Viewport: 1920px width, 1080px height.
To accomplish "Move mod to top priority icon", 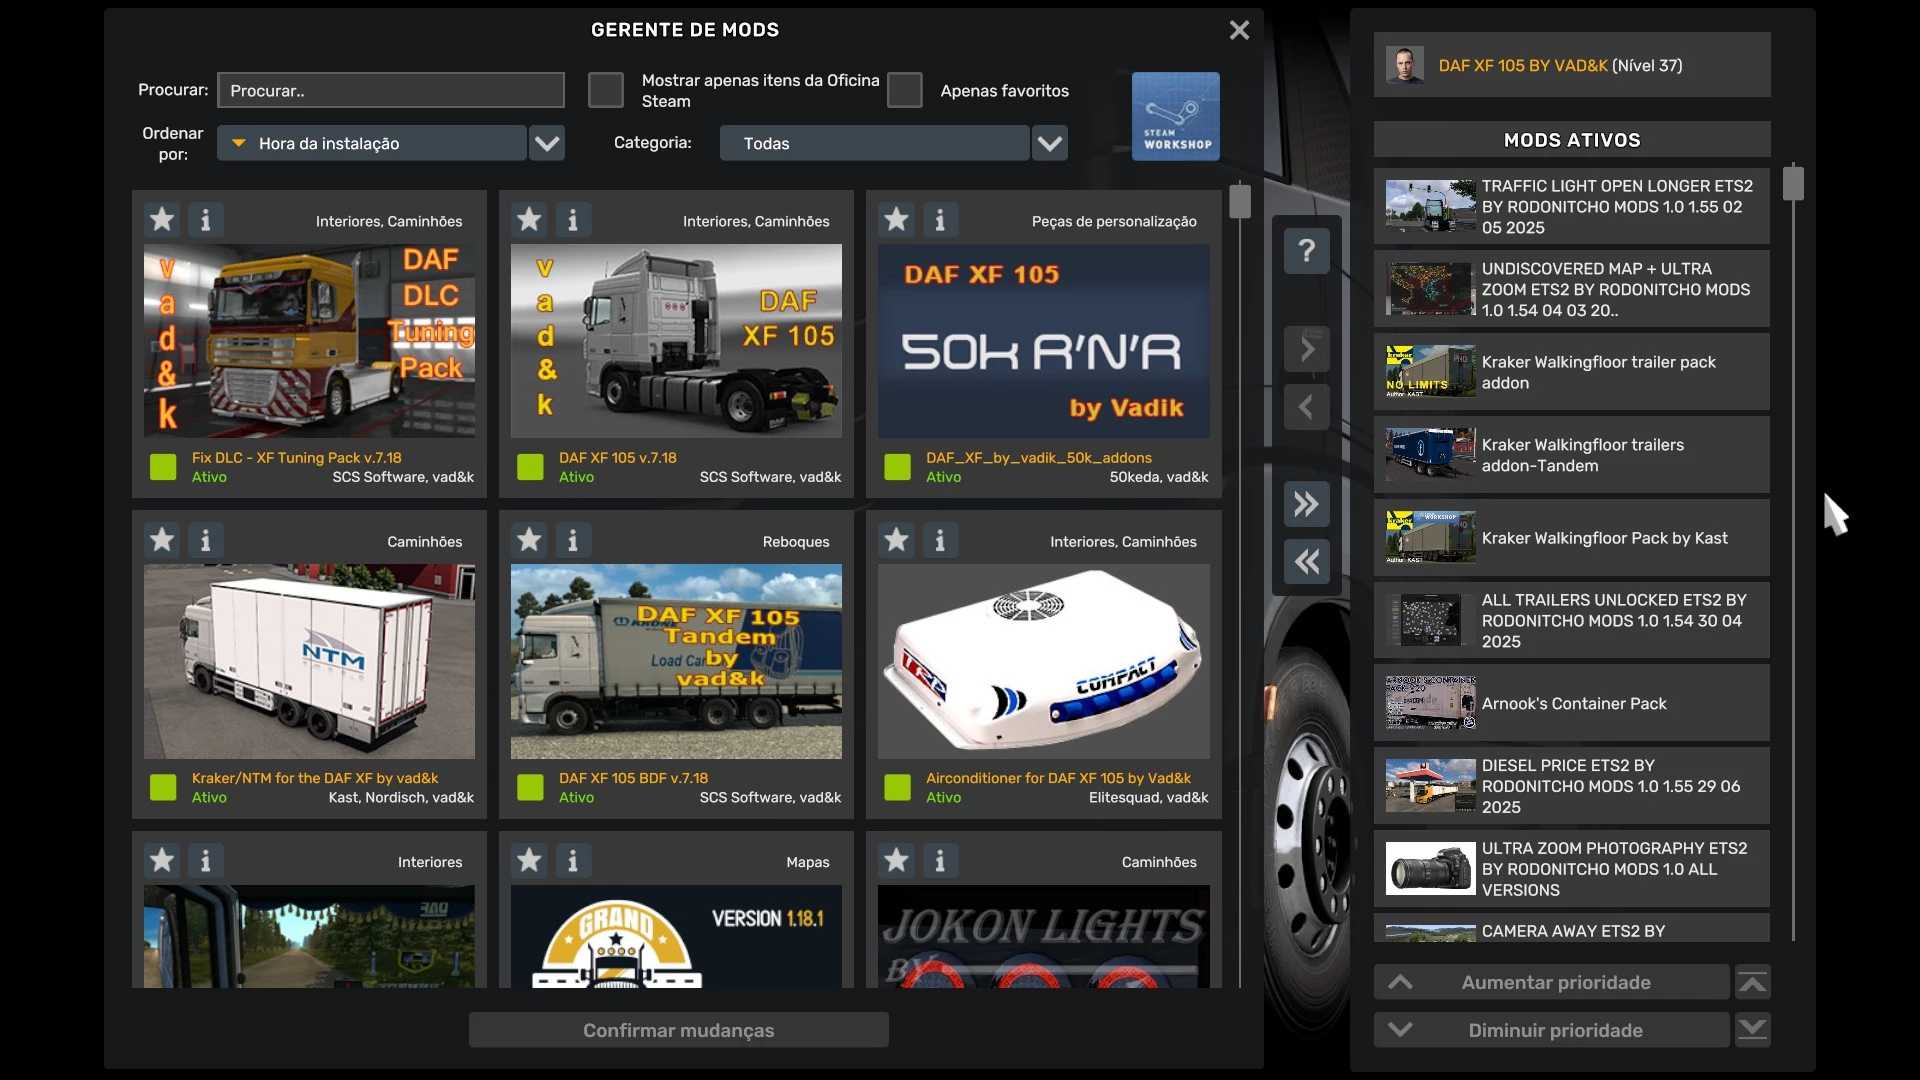I will pos(1752,982).
